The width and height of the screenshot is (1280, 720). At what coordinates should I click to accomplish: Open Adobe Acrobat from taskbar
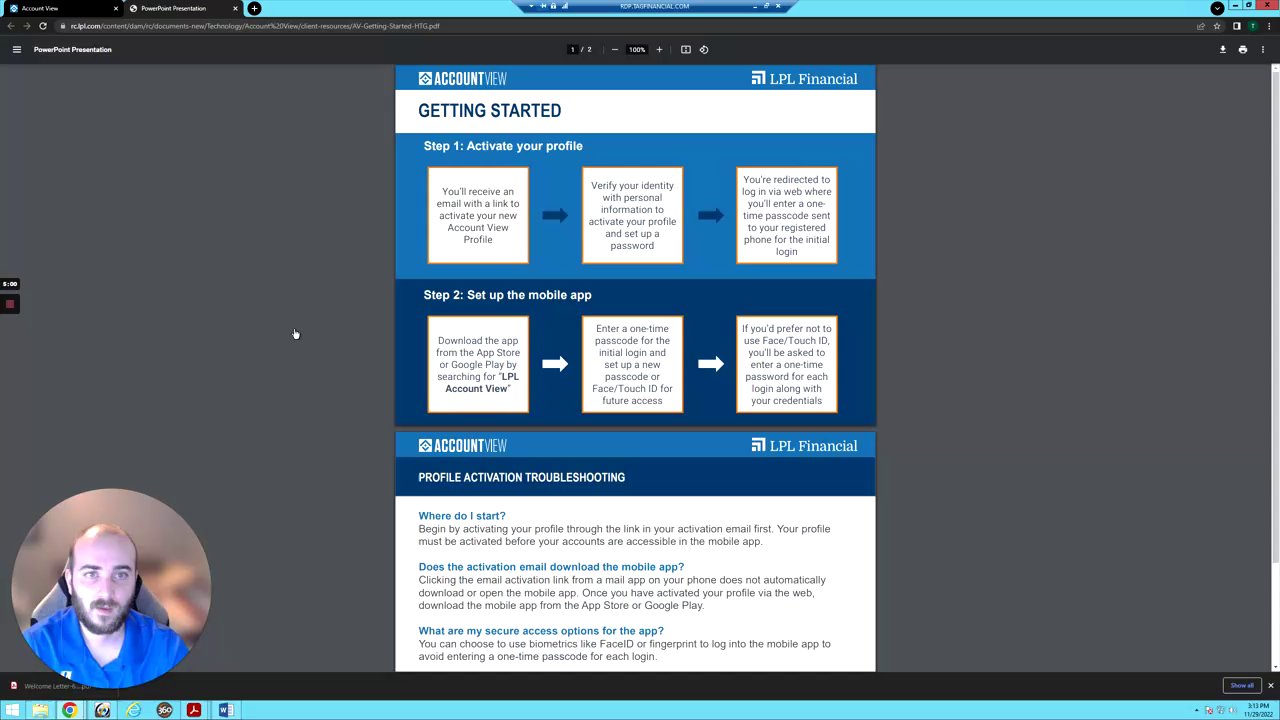tap(194, 710)
